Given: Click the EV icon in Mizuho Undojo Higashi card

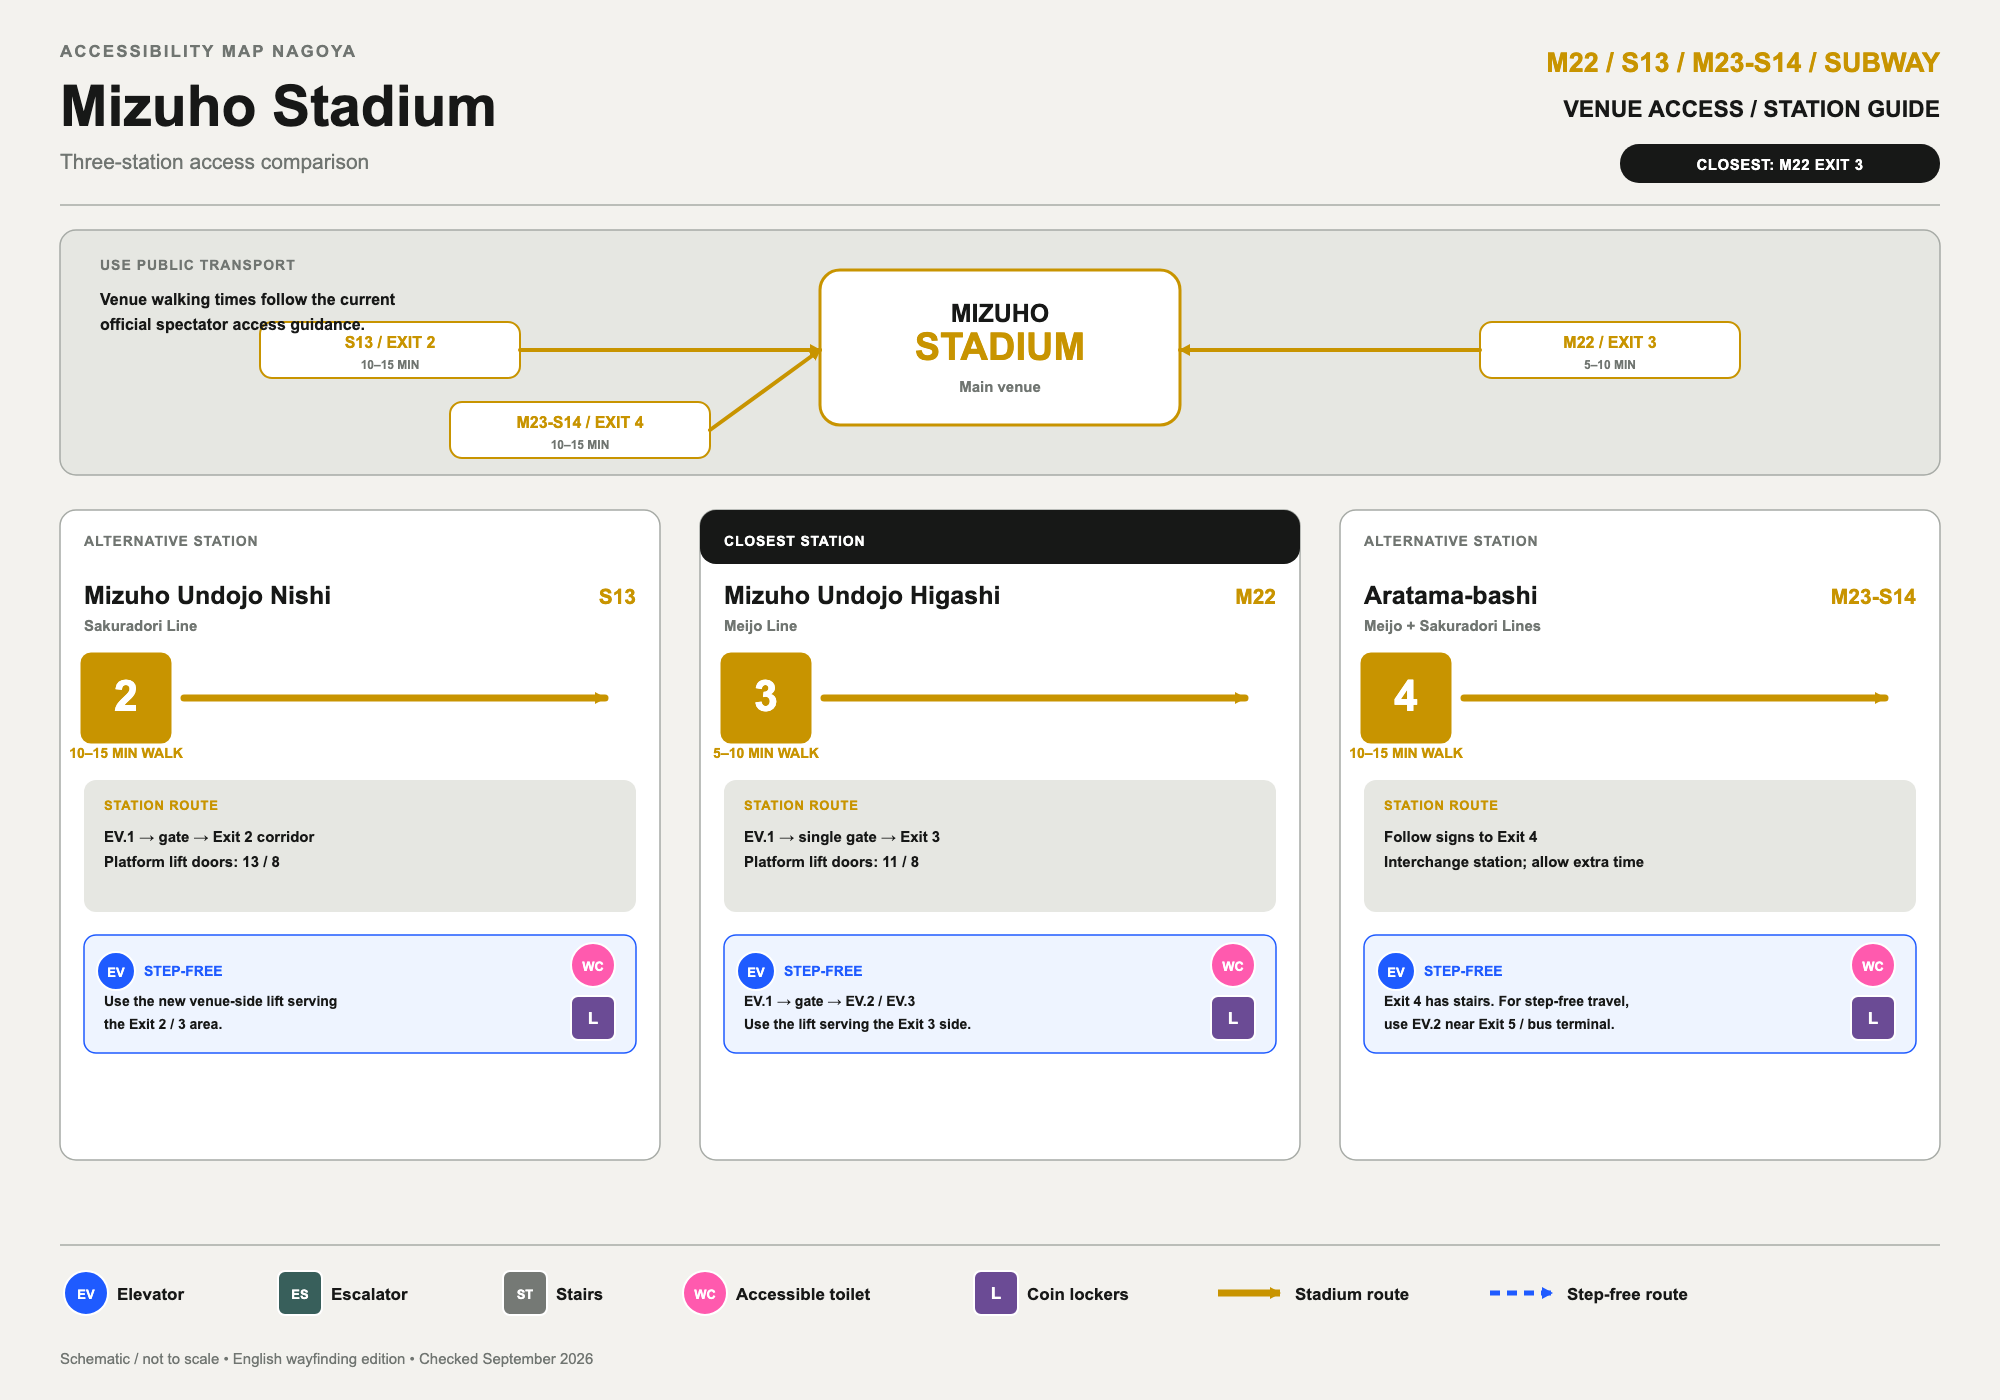Looking at the screenshot, I should pos(756,971).
